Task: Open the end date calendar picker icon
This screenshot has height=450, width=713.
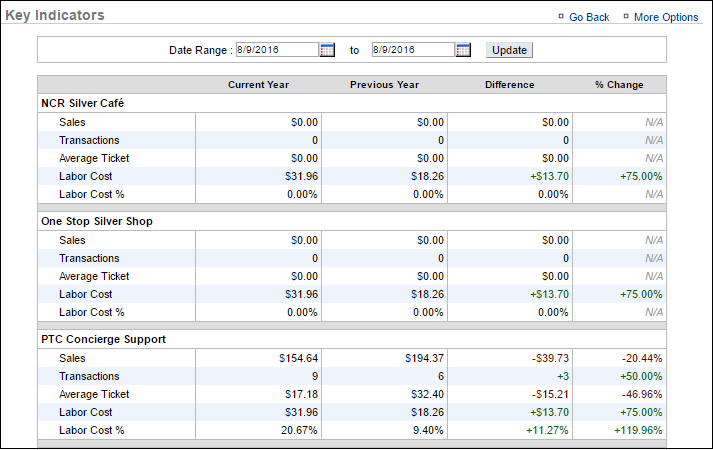Action: 463,50
